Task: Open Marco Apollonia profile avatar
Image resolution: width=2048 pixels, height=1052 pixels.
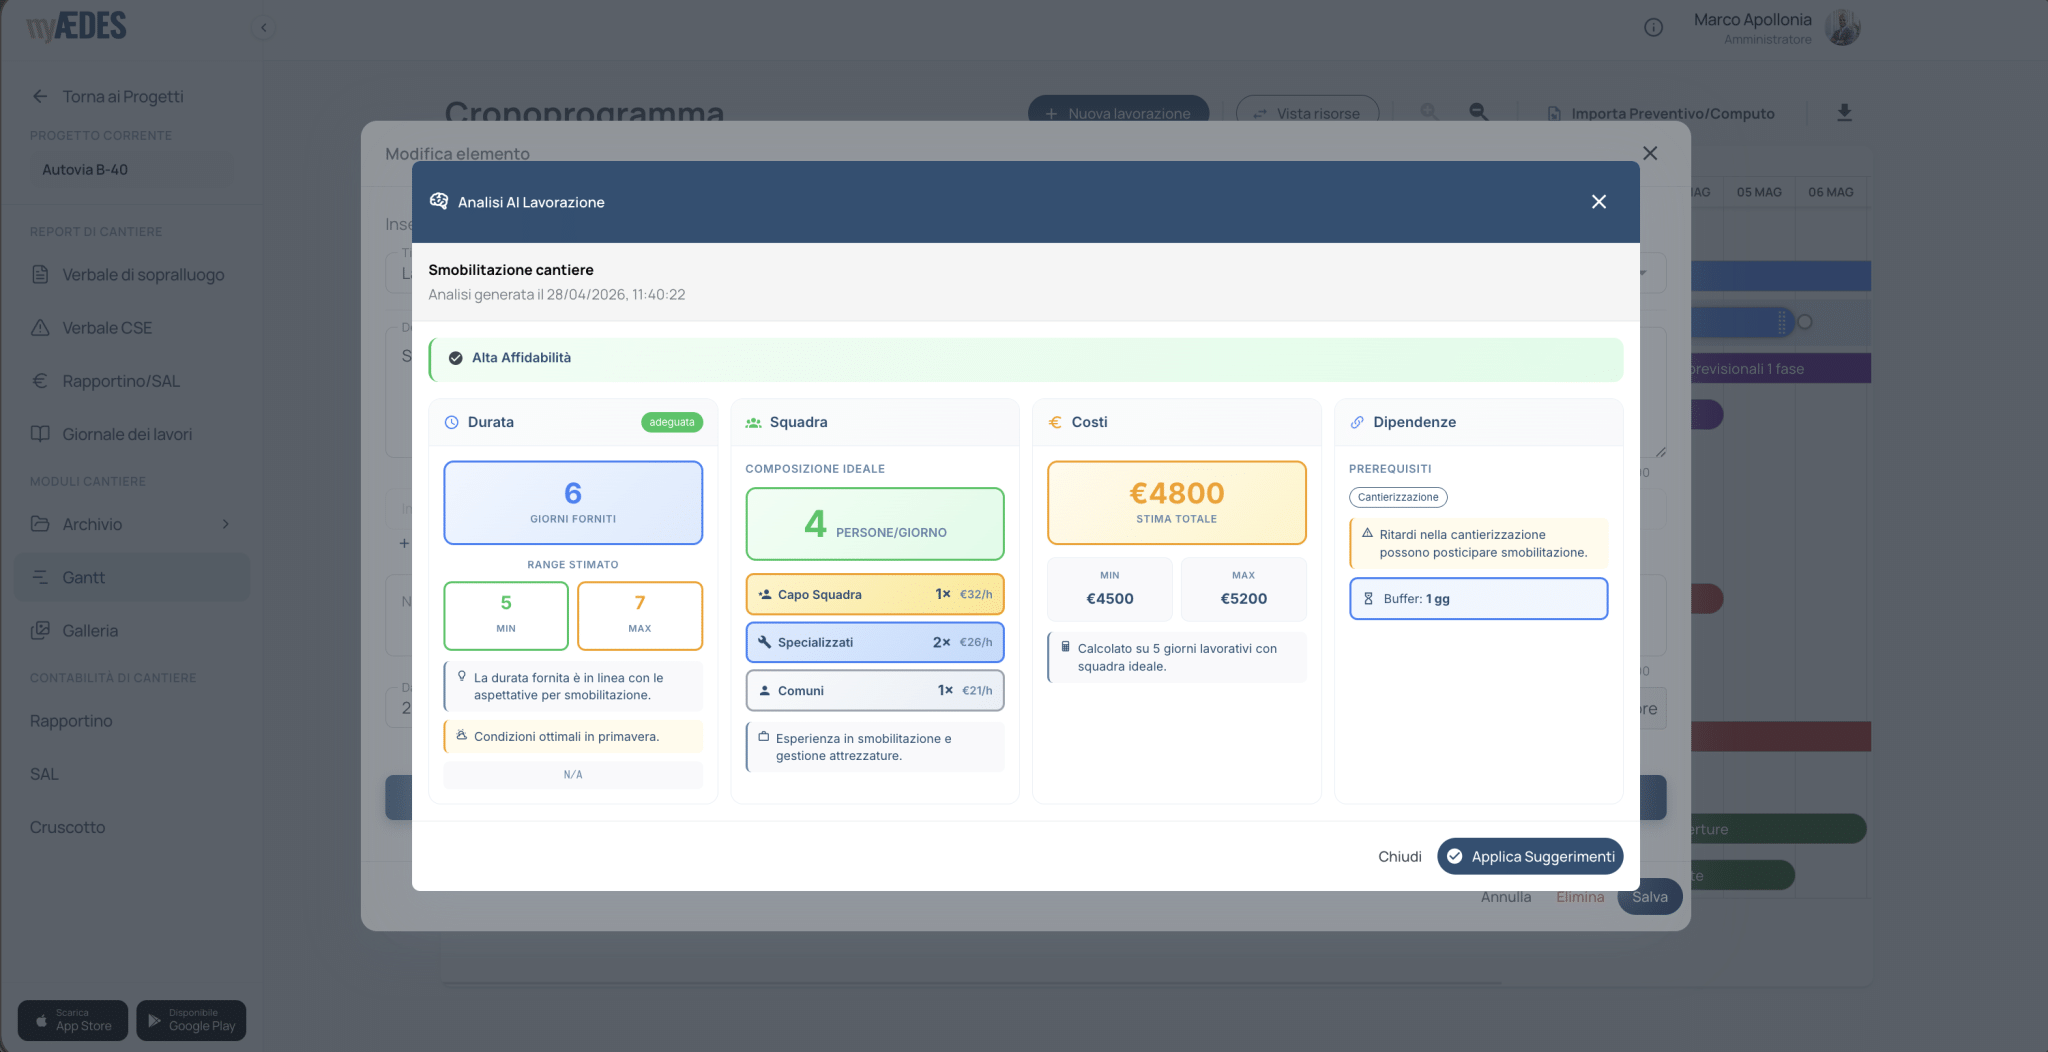Action: click(x=1842, y=27)
